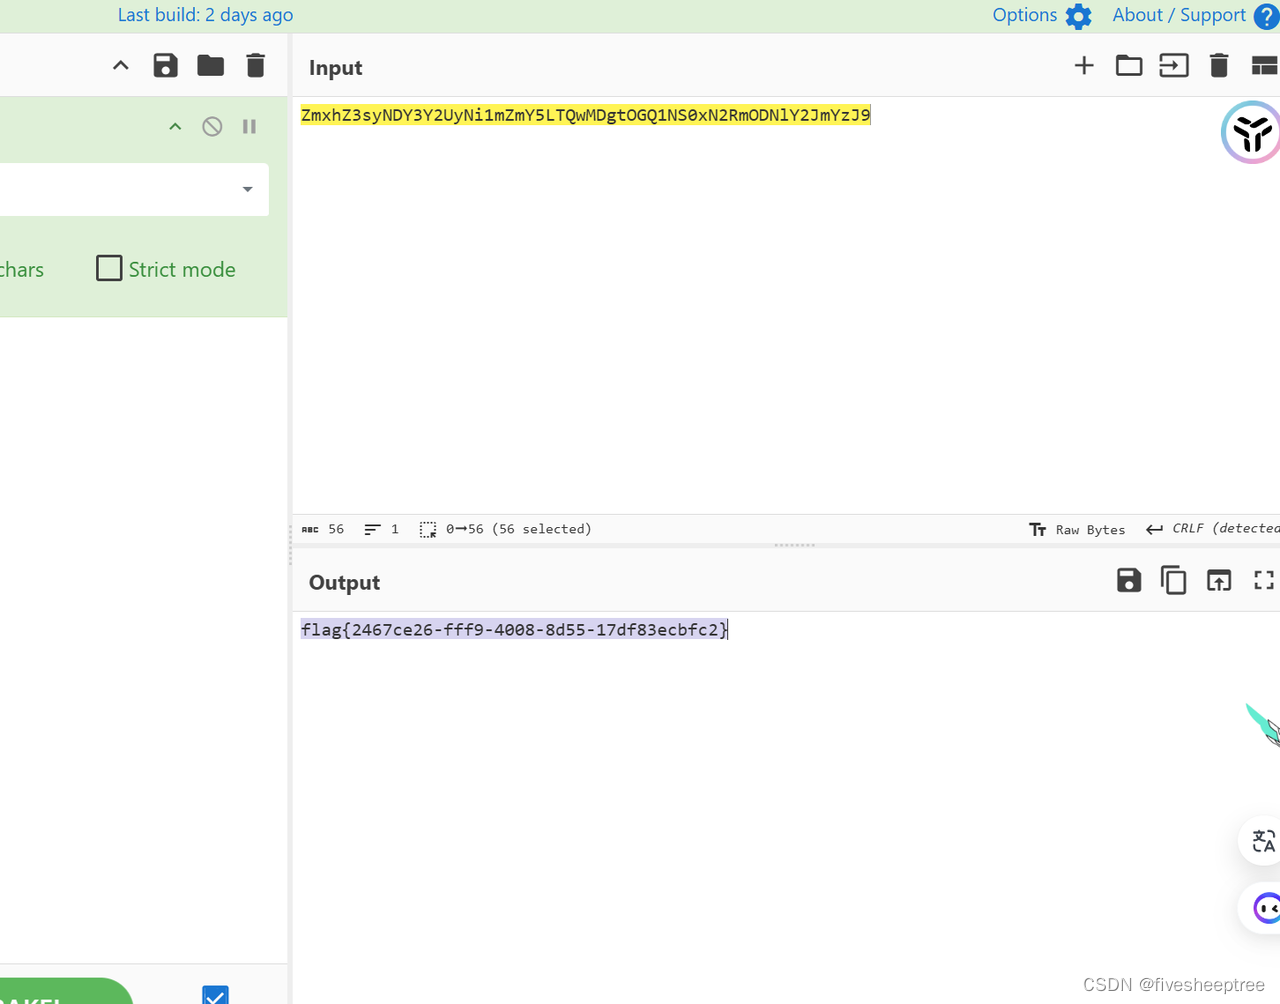Image resolution: width=1280 pixels, height=1004 pixels.
Task: Enable Strict mode
Action: point(109,267)
